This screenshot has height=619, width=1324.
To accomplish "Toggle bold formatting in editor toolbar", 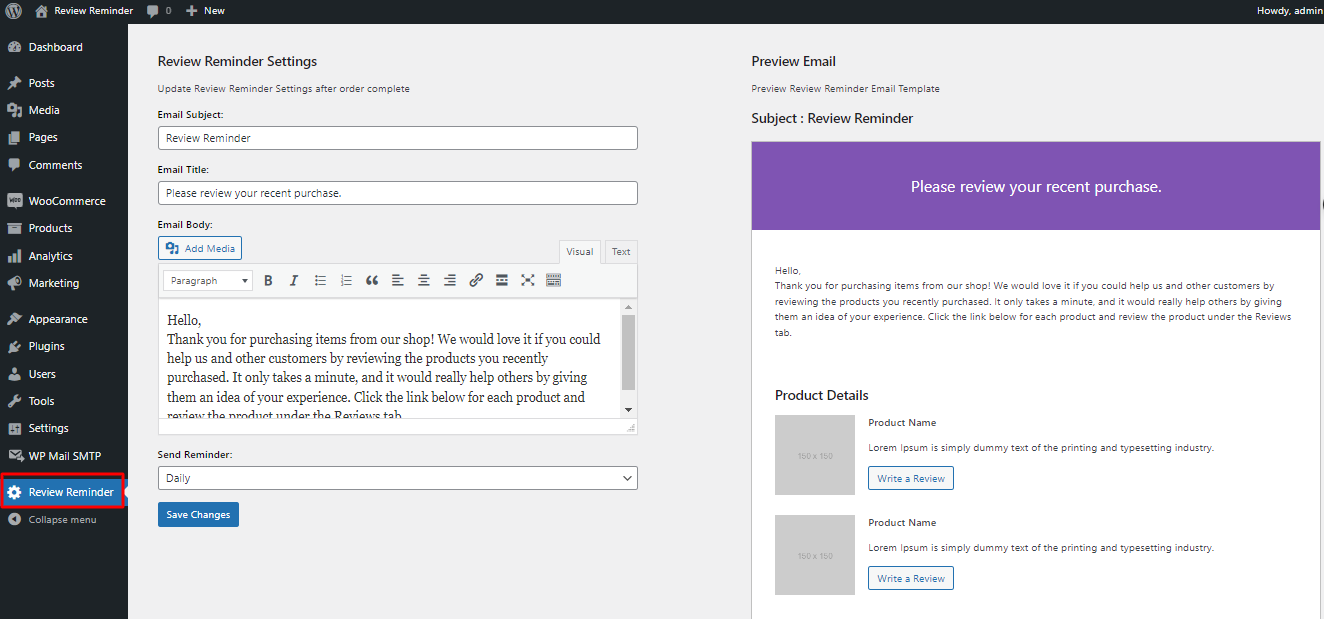I will tap(268, 281).
